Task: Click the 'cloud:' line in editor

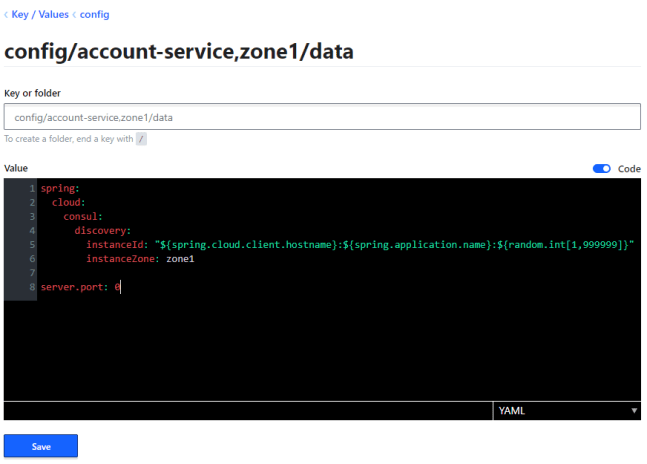Action: [x=68, y=203]
